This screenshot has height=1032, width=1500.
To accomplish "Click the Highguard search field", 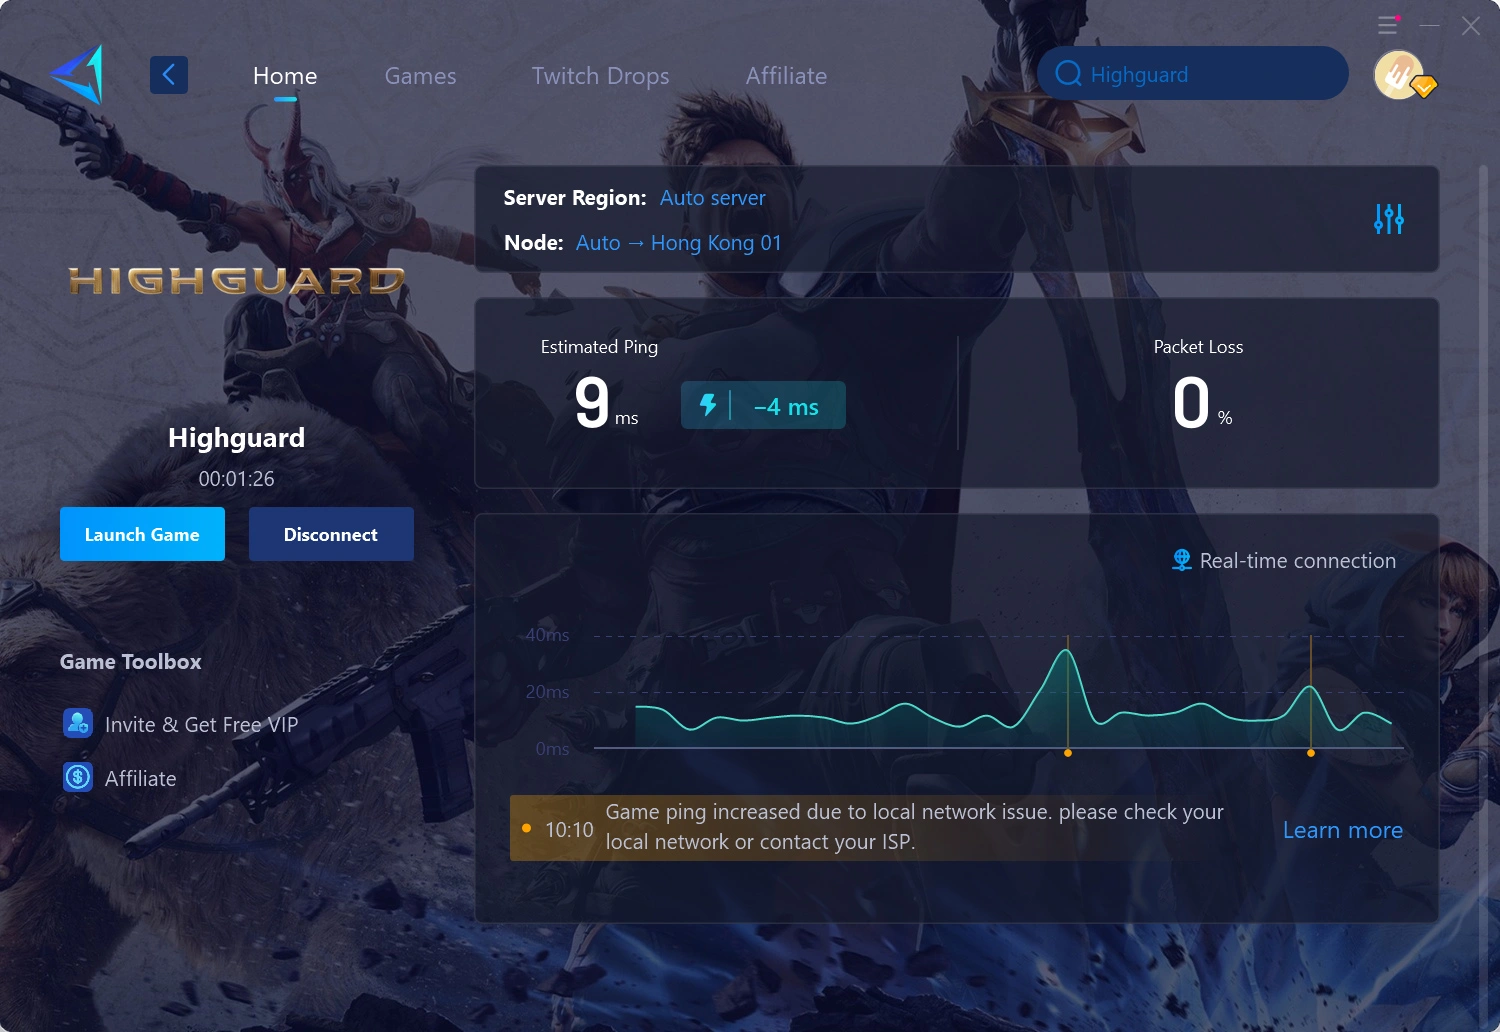I will click(1192, 73).
